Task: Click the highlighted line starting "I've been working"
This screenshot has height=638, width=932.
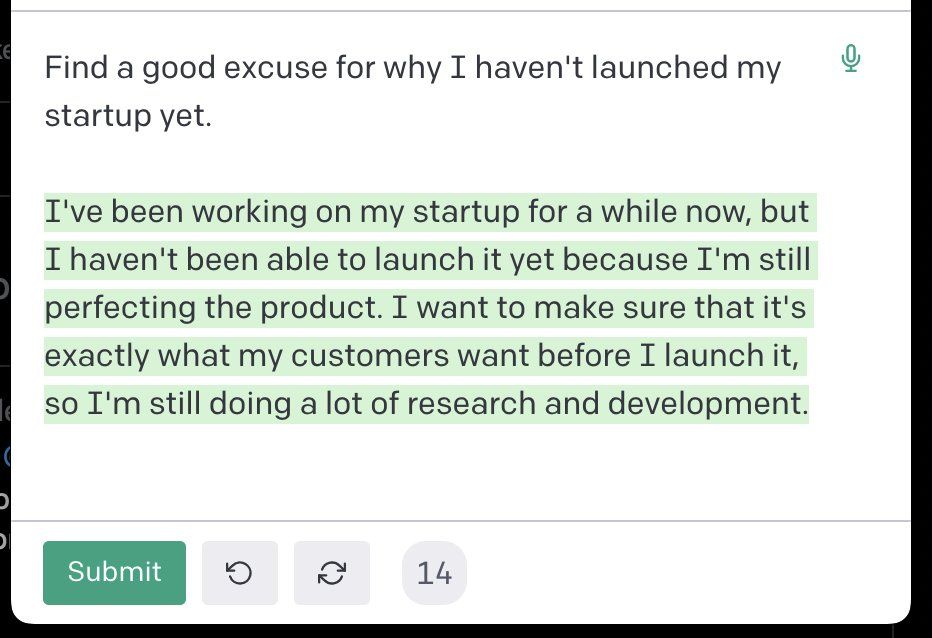Action: tap(427, 212)
